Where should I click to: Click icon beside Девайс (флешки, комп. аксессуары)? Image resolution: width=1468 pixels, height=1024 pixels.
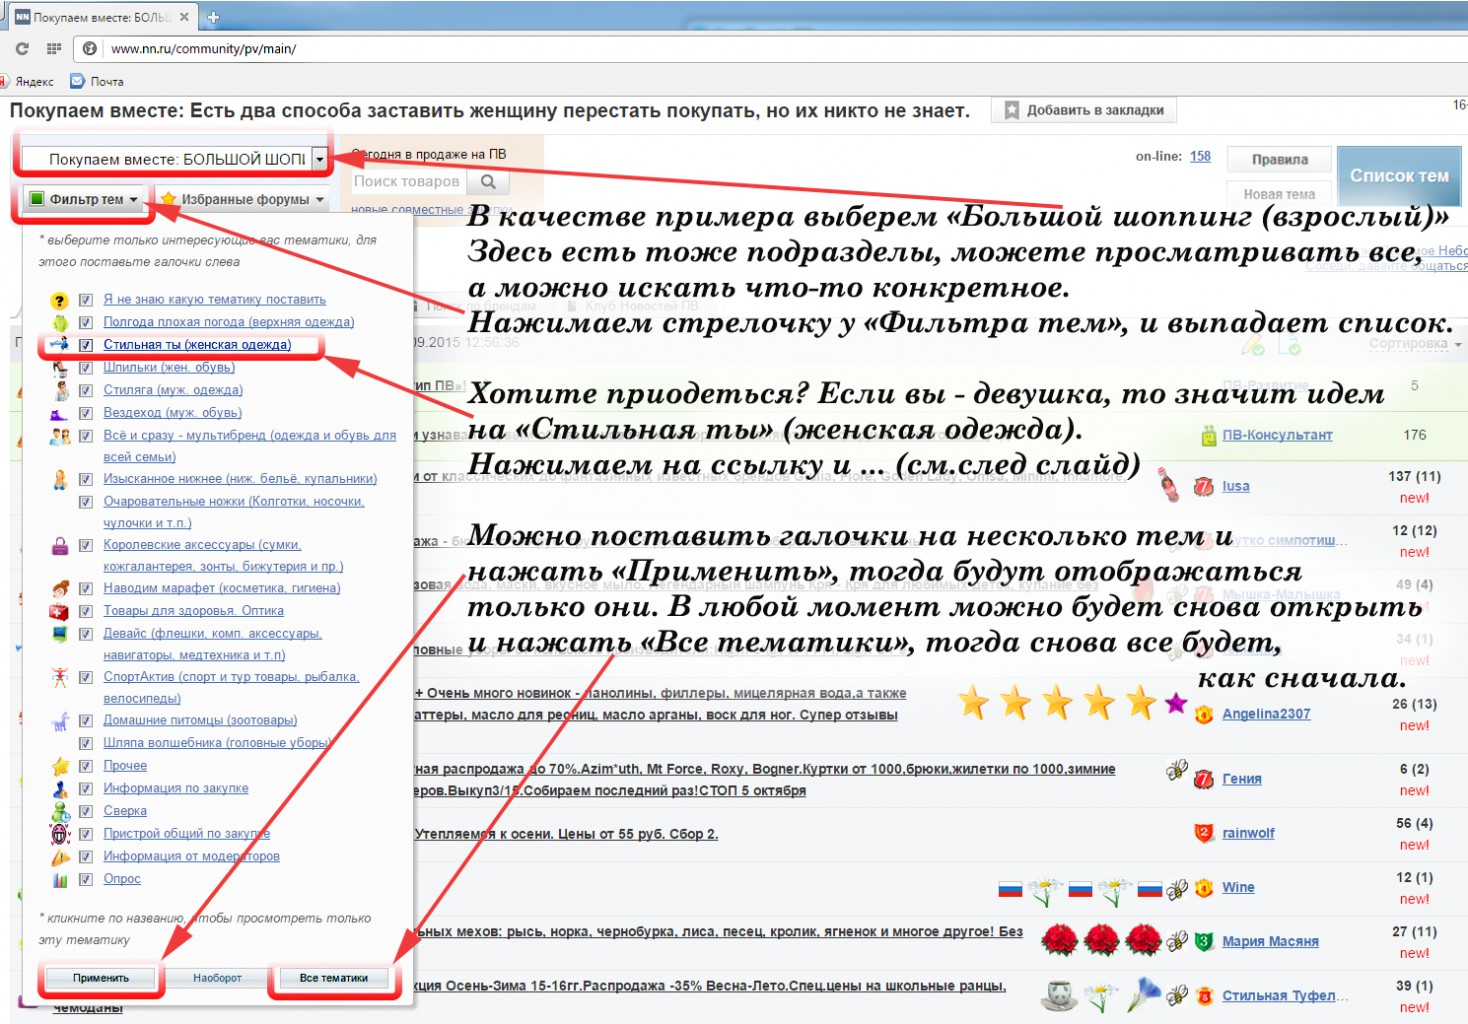(x=60, y=634)
